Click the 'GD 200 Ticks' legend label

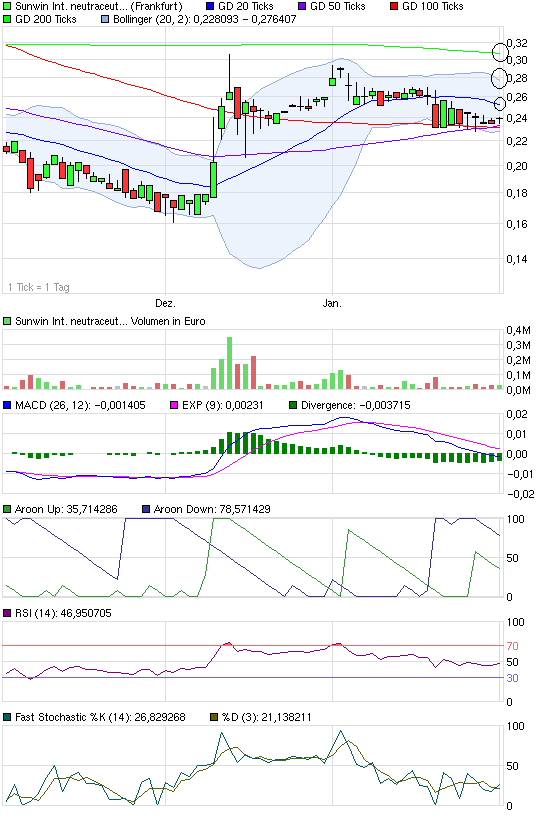pos(46,19)
